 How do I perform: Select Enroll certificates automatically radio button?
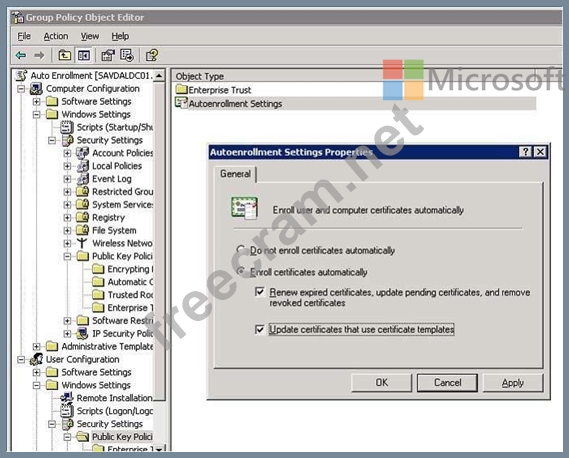pyautogui.click(x=241, y=271)
